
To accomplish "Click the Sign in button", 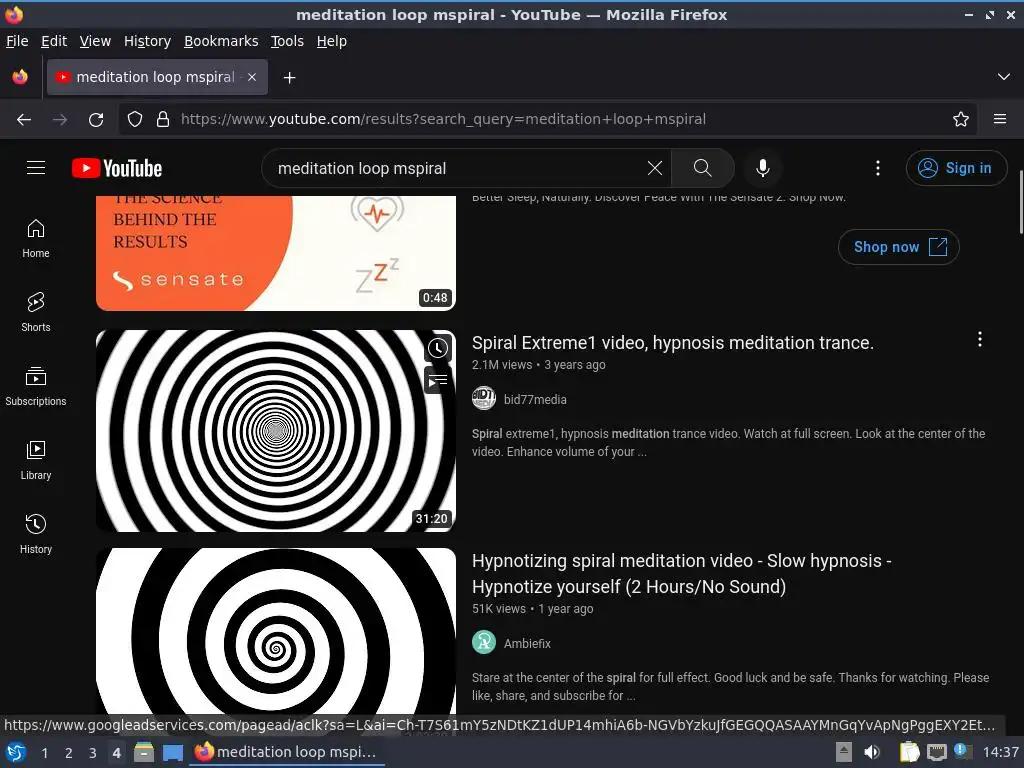I will point(955,168).
